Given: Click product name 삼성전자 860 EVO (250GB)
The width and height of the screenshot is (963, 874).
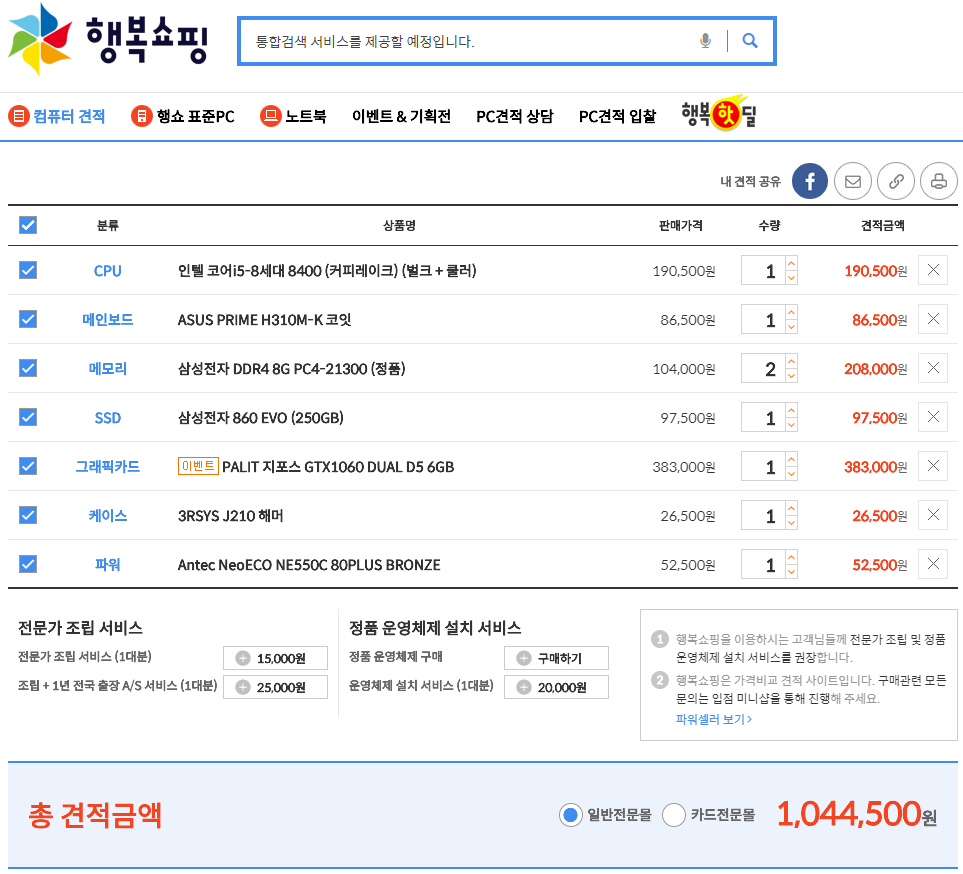Looking at the screenshot, I should pos(260,418).
